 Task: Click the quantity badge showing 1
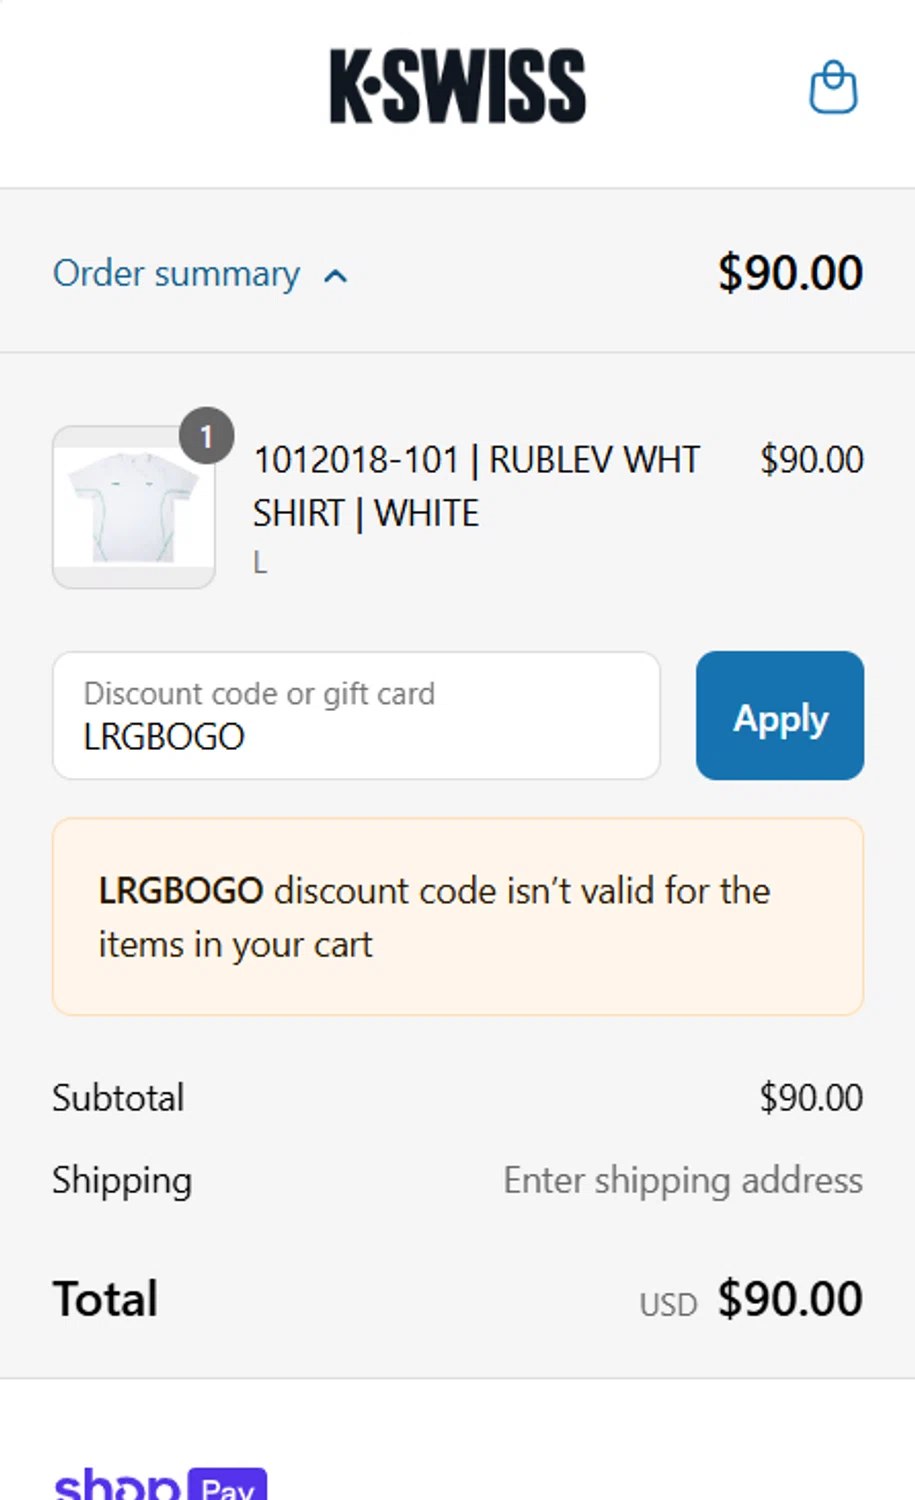(x=207, y=436)
